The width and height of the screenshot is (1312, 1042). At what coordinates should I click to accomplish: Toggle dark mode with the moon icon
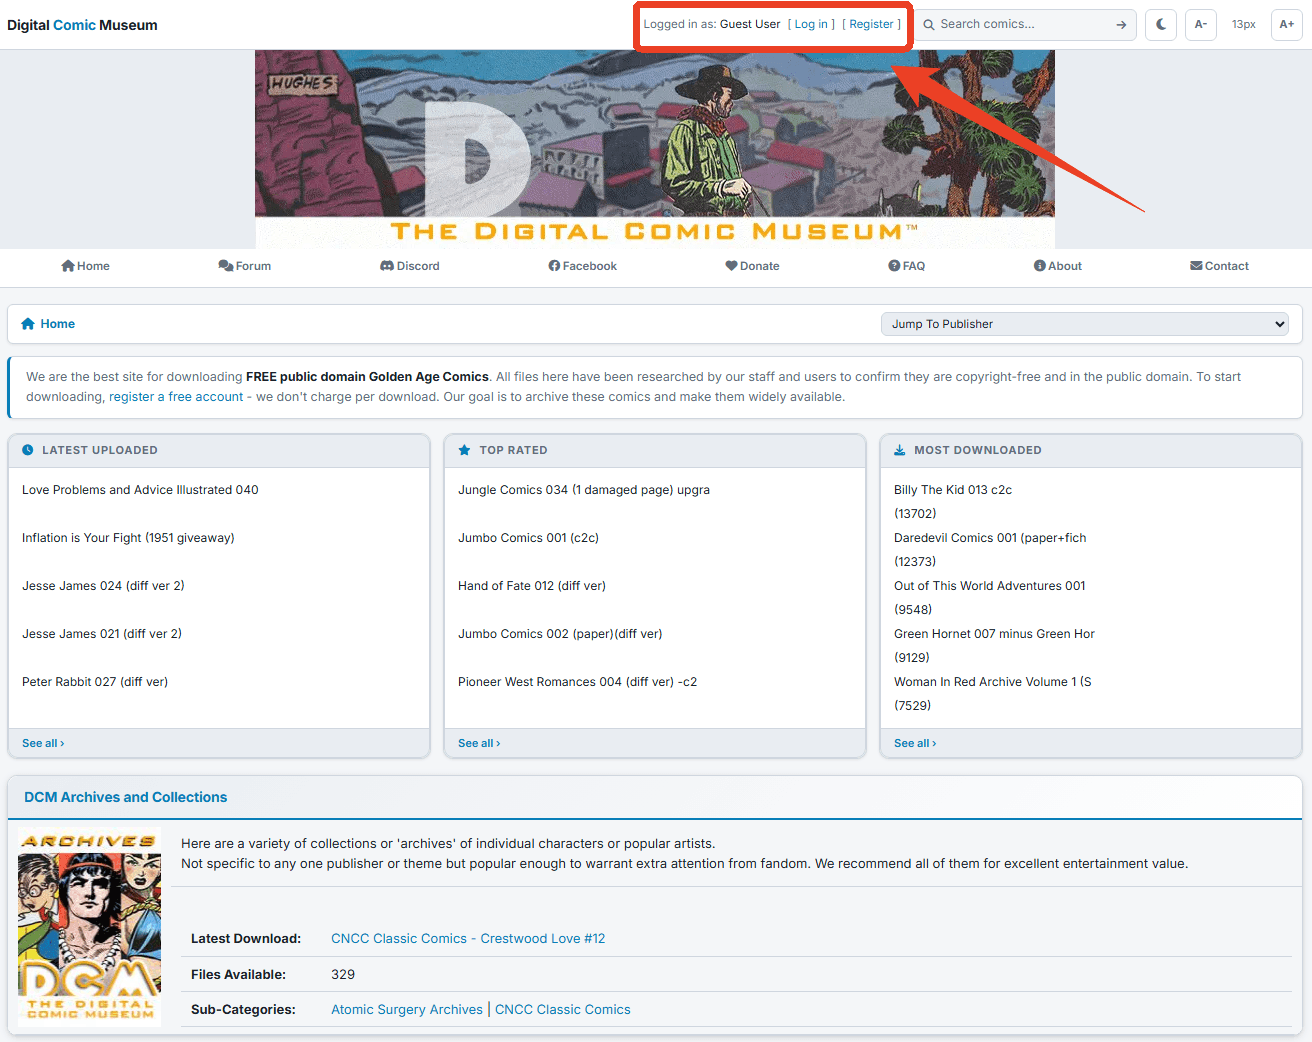(1160, 24)
